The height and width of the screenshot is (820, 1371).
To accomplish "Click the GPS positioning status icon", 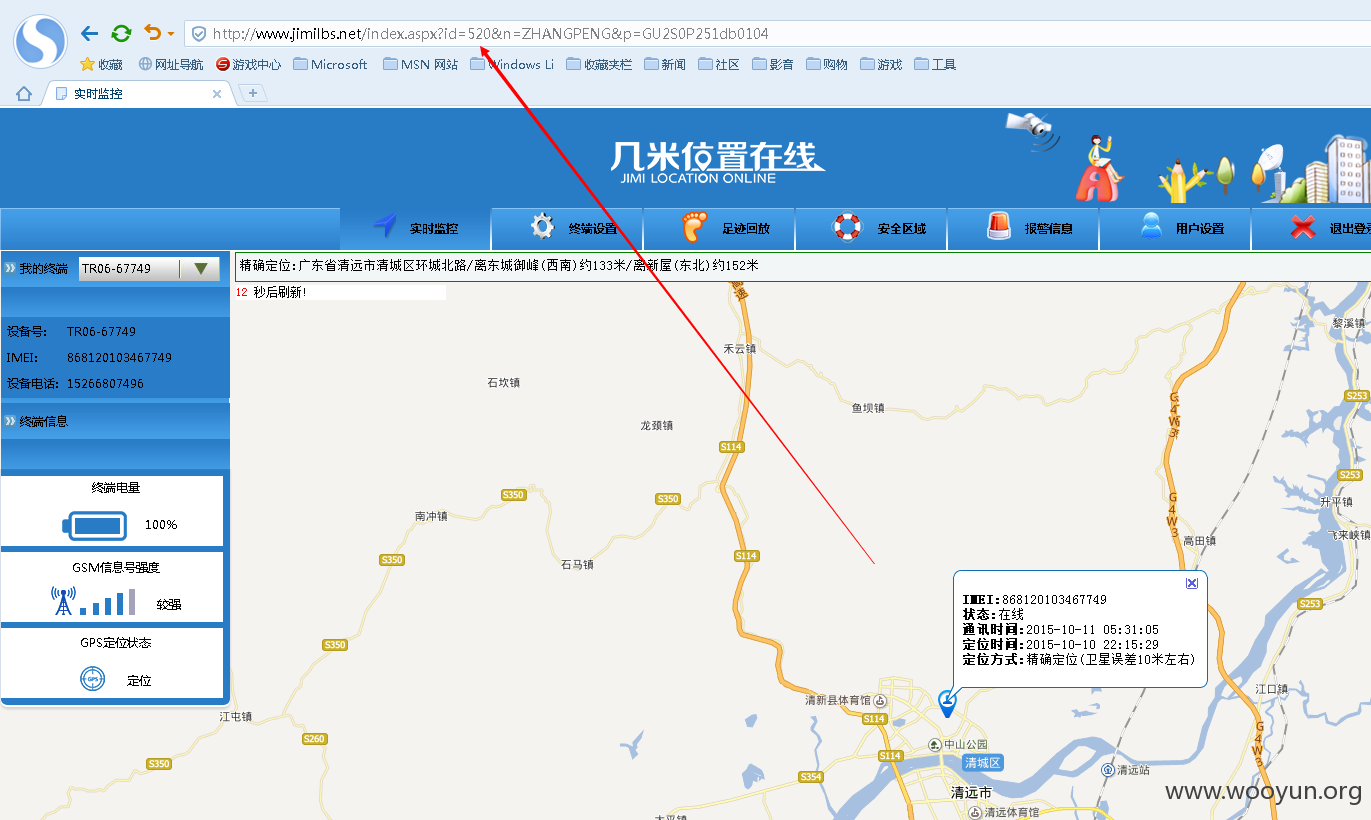I will (x=92, y=680).
